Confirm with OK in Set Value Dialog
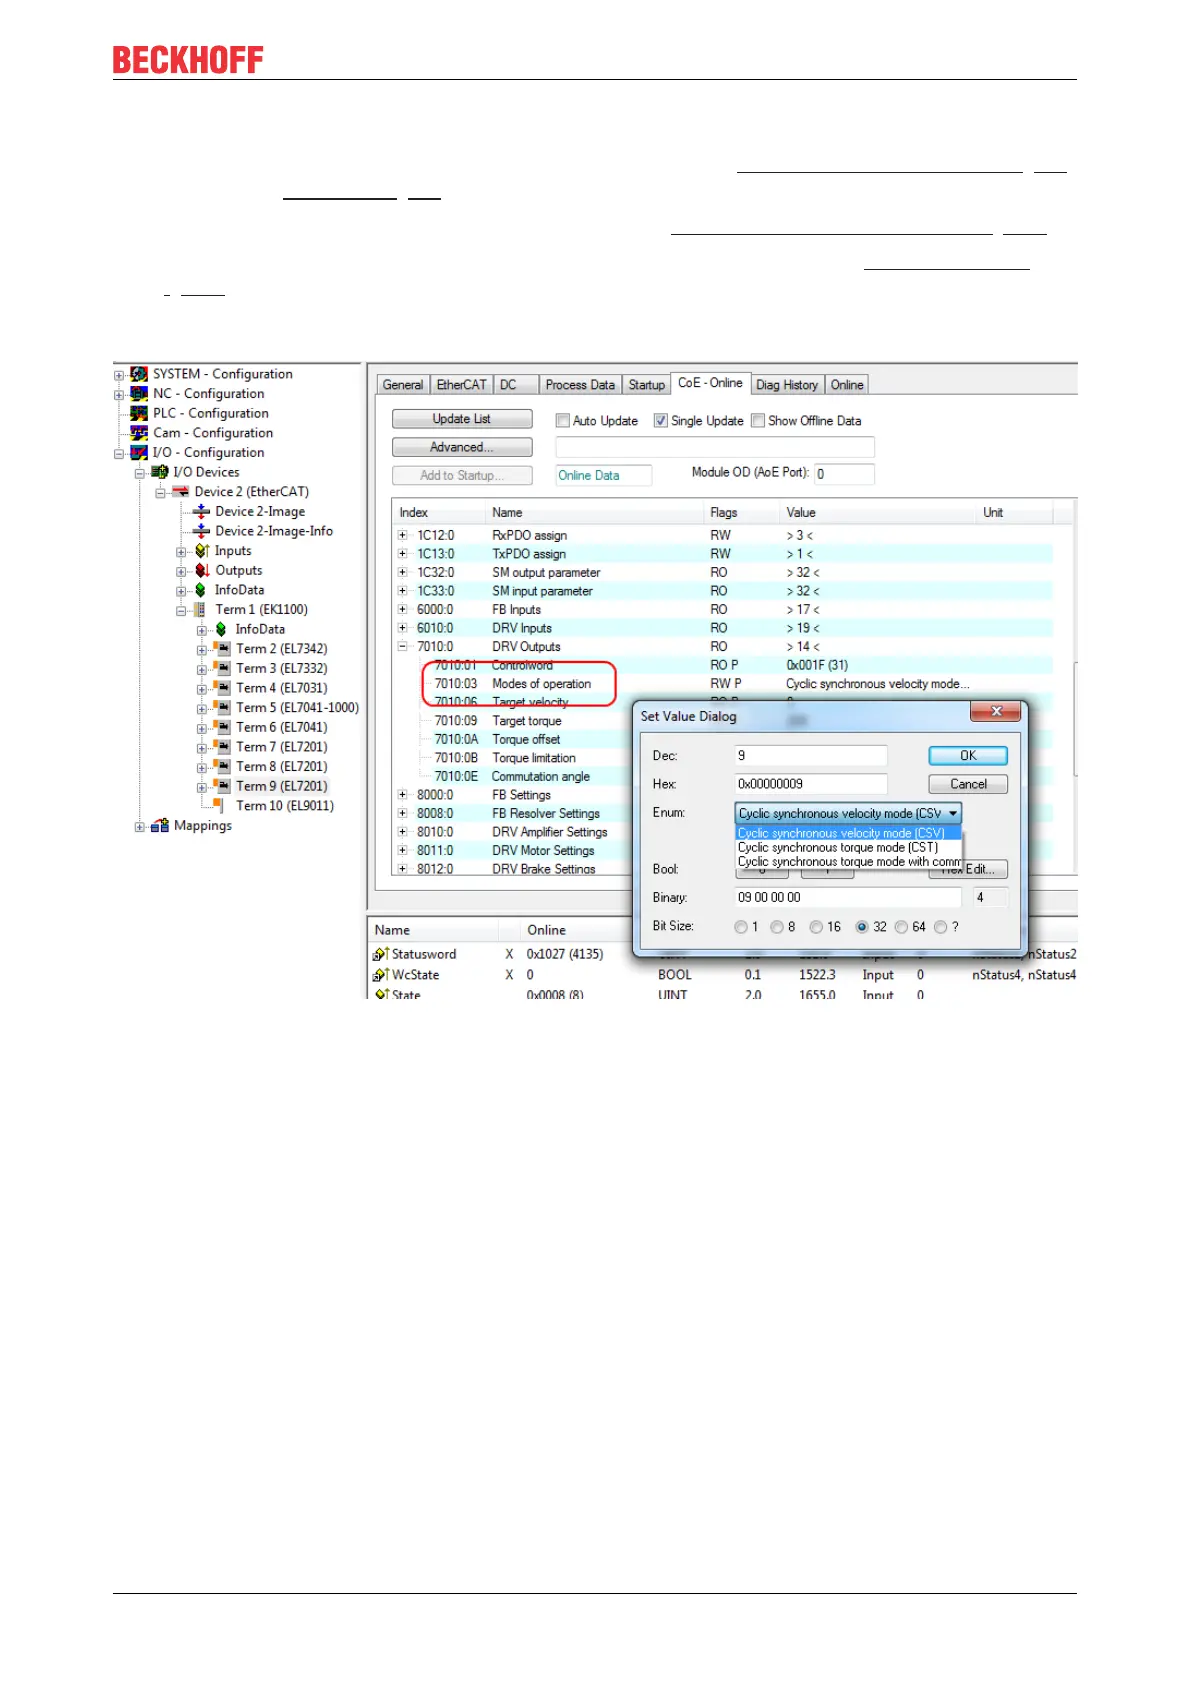 pyautogui.click(x=968, y=756)
